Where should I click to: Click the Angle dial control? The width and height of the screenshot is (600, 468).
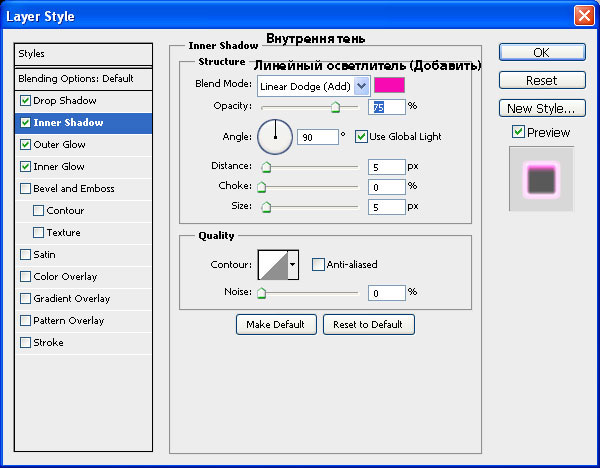(x=275, y=137)
